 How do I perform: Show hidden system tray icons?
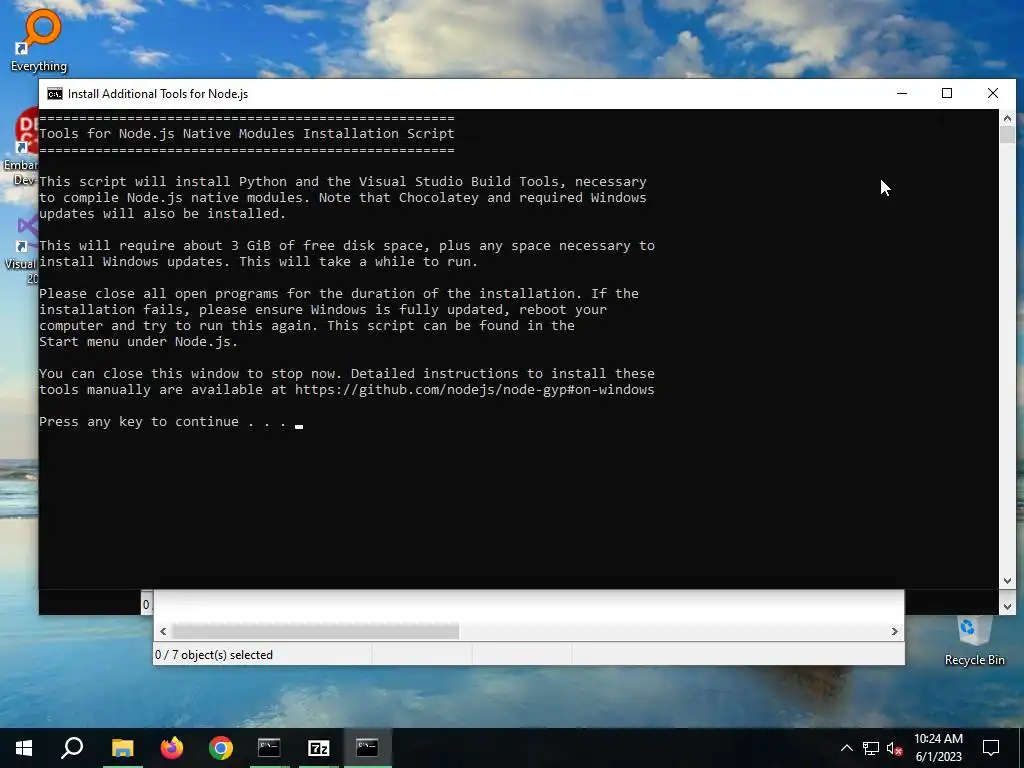pyautogui.click(x=846, y=748)
